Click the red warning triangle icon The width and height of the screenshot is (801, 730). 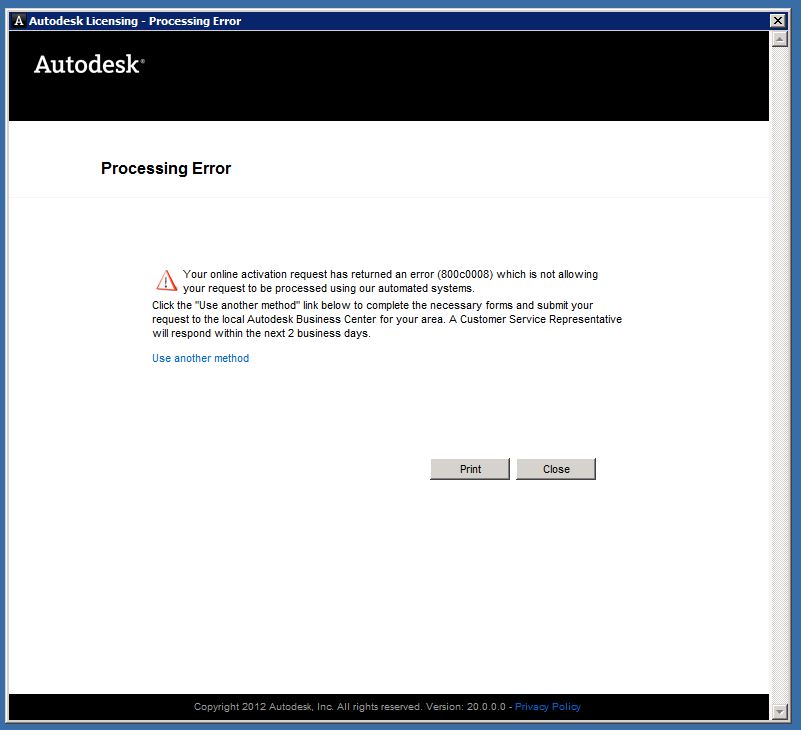pos(166,280)
